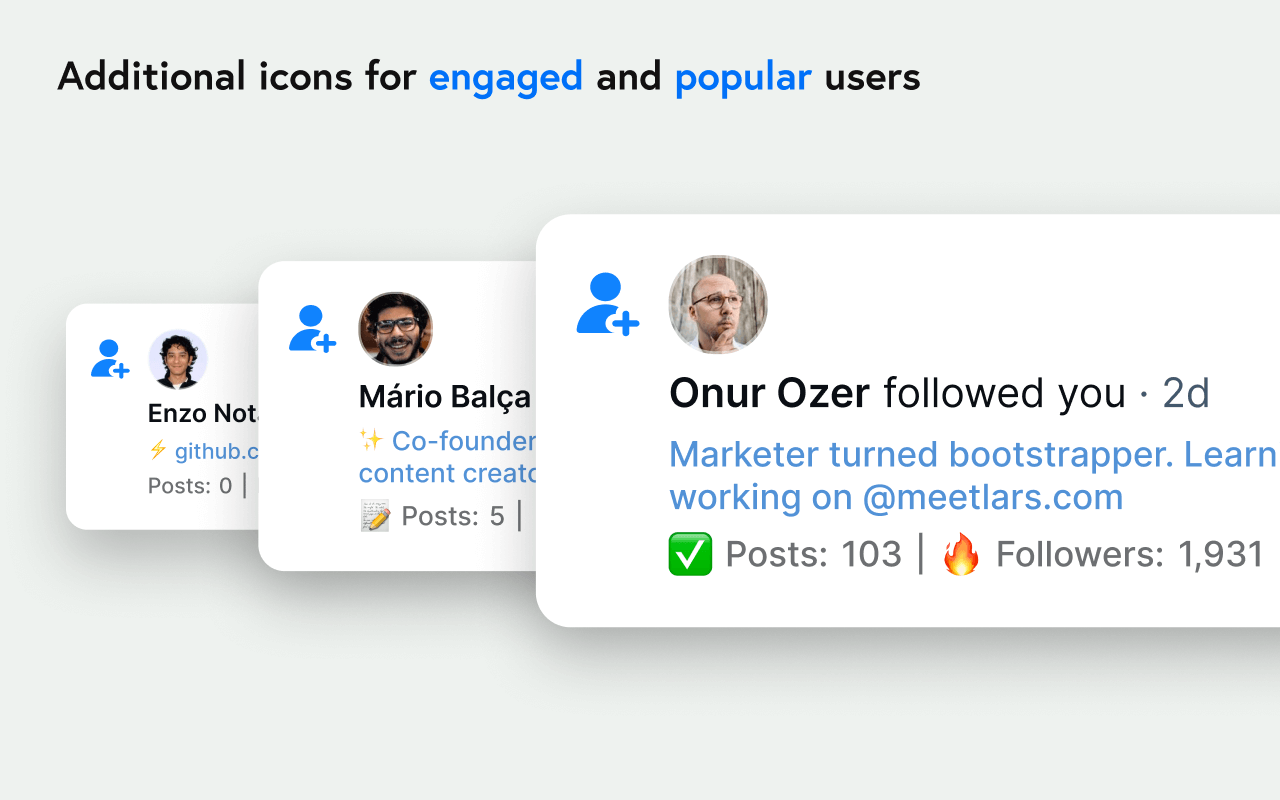Image resolution: width=1280 pixels, height=800 pixels.
Task: Open Mário Balça's profile avatar
Action: pos(395,328)
